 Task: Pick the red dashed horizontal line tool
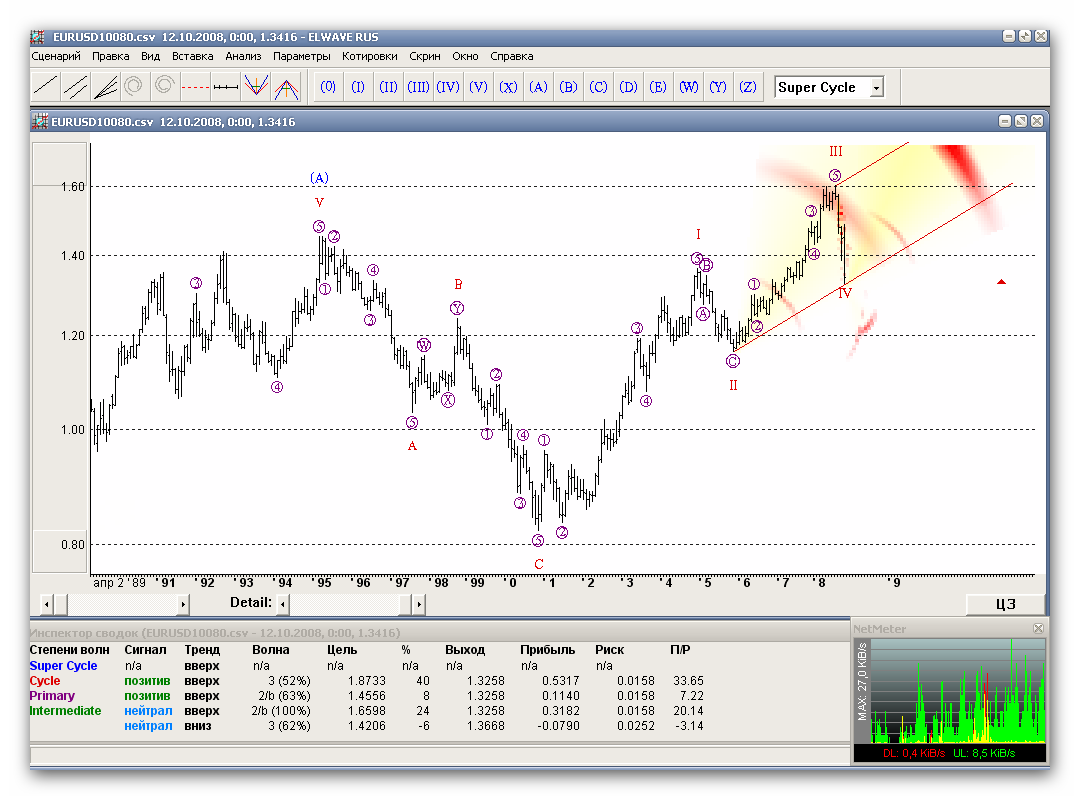[x=196, y=87]
